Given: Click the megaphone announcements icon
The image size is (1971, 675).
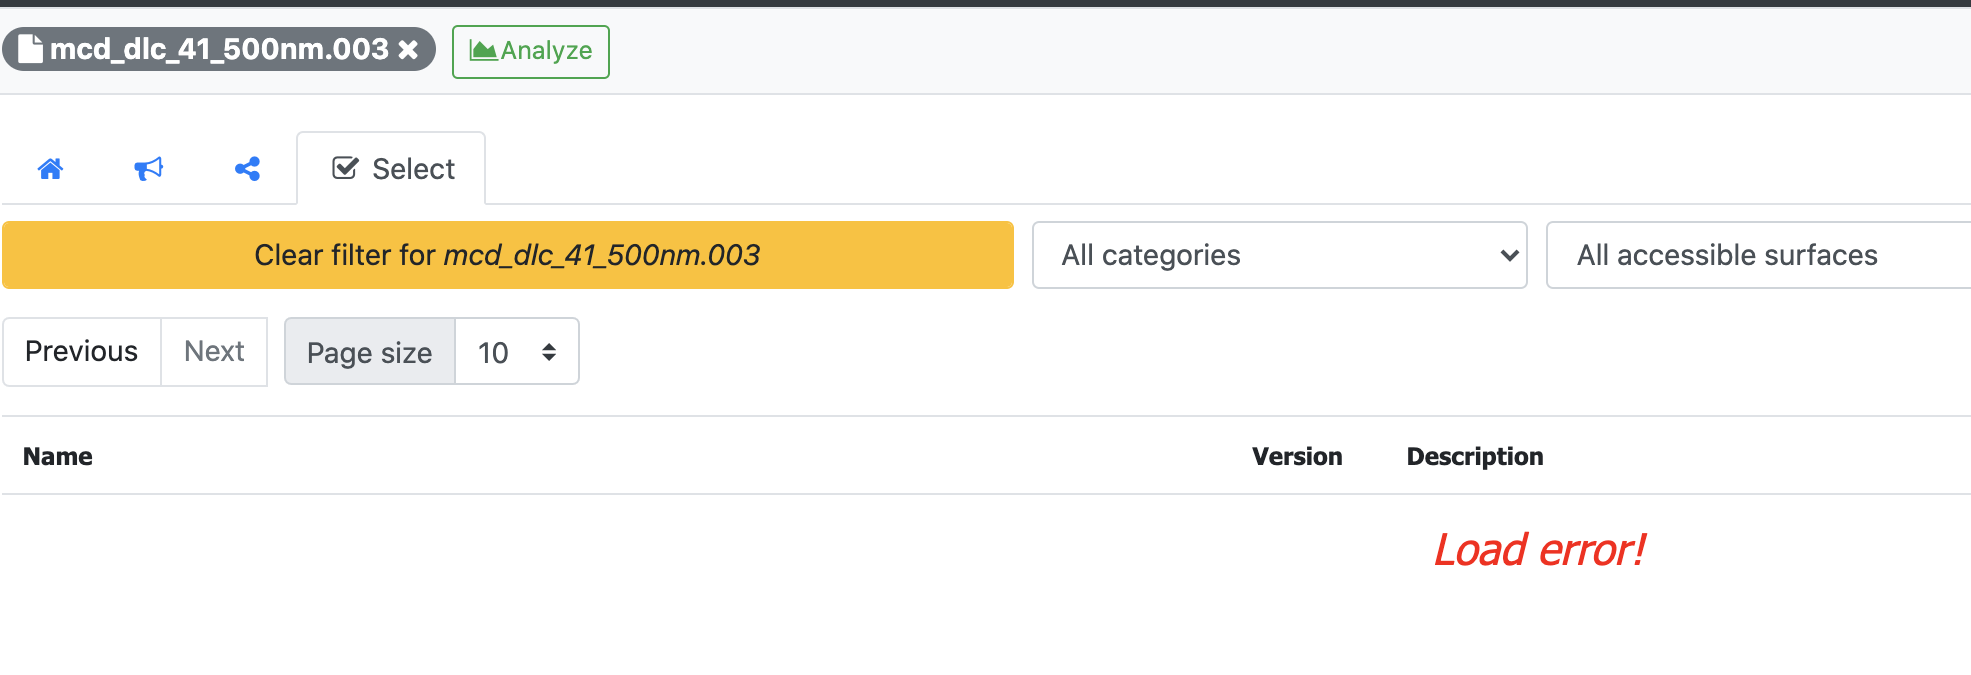Looking at the screenshot, I should pos(148,168).
